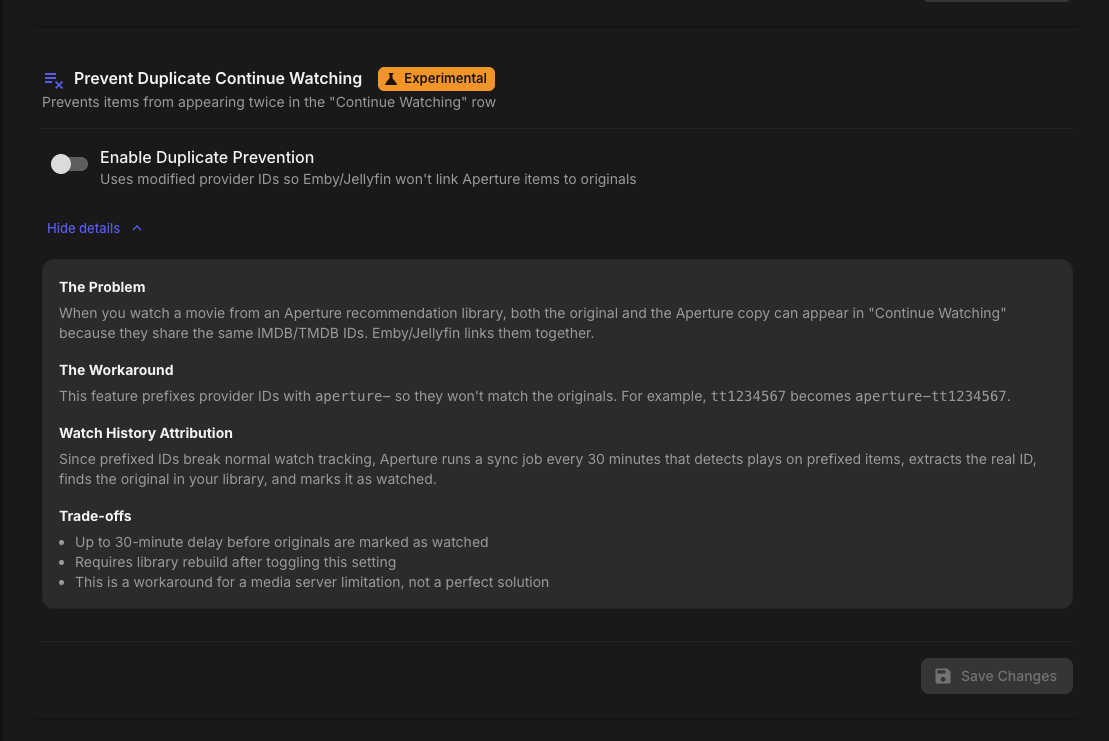Click the "Prevent Duplicate Continue Watching" heading

click(x=218, y=78)
